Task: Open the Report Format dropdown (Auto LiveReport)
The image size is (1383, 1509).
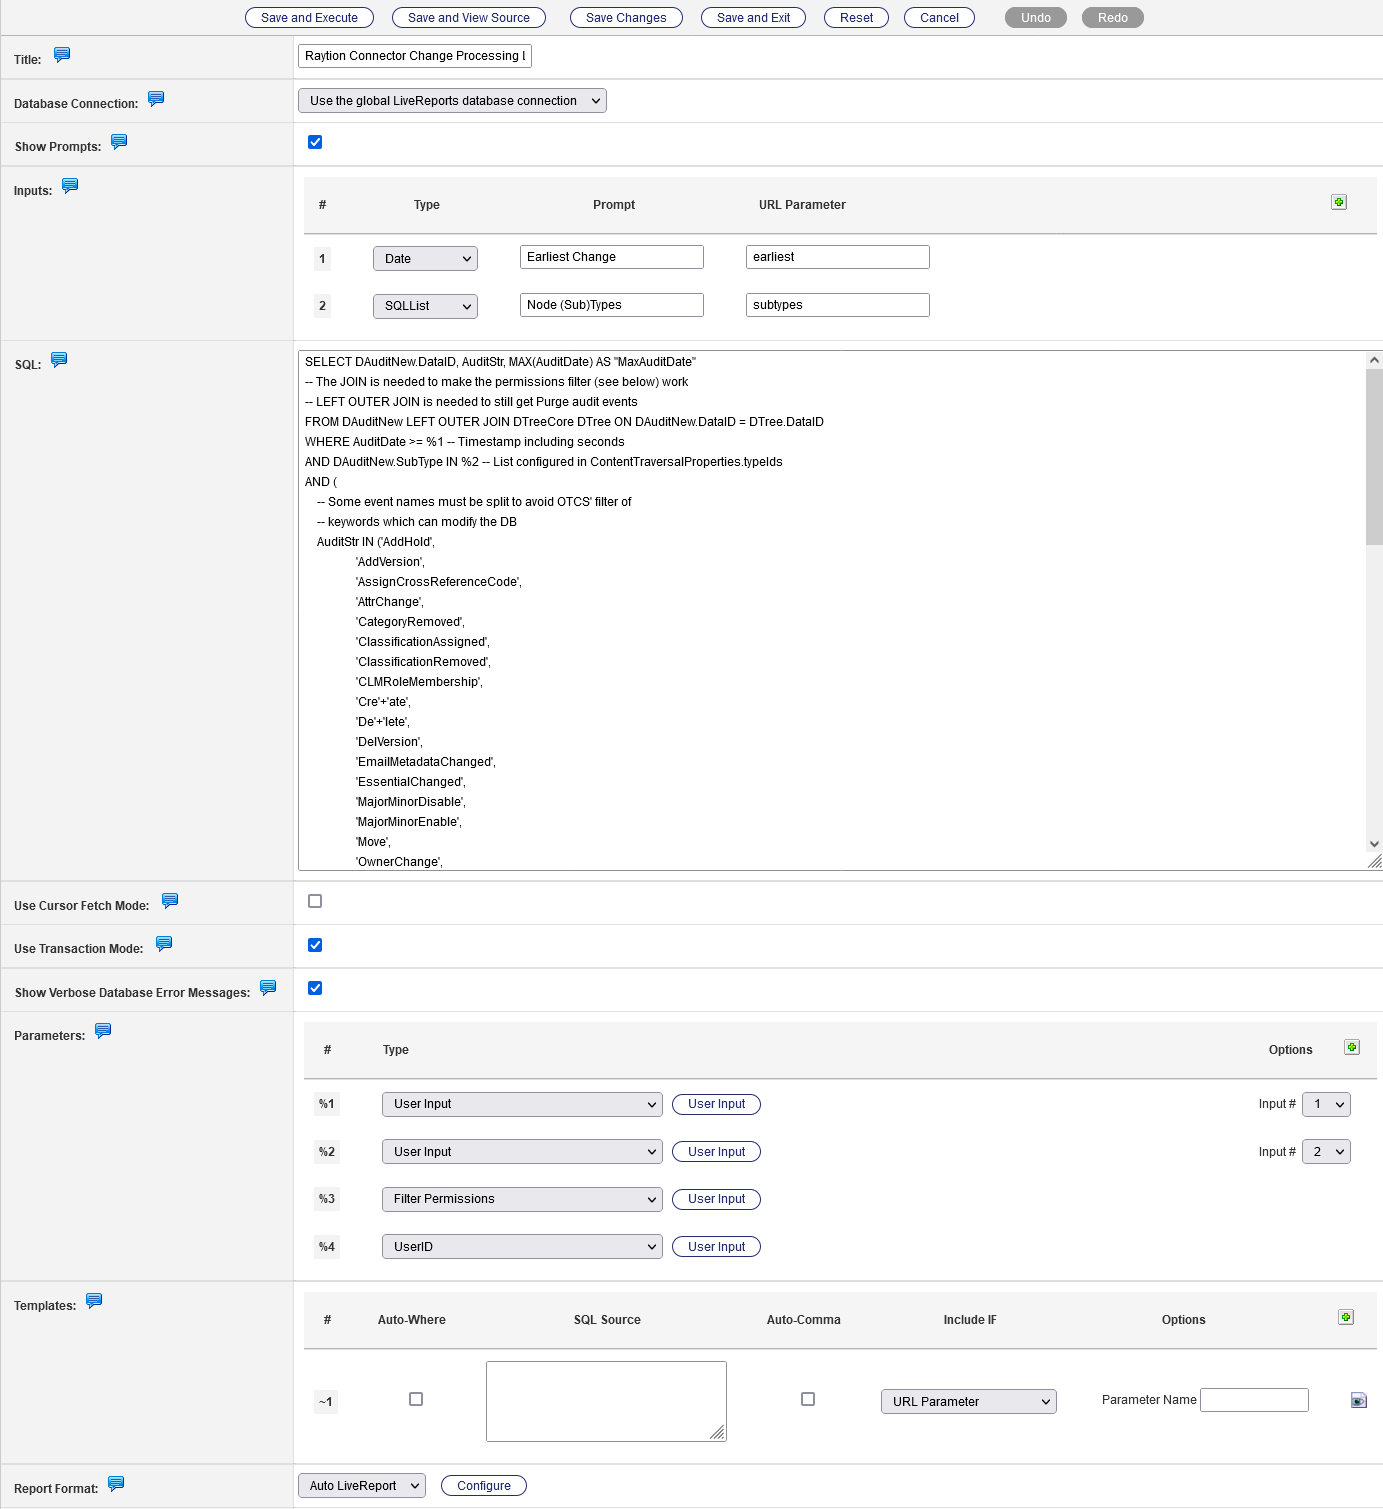Action: pyautogui.click(x=361, y=1485)
